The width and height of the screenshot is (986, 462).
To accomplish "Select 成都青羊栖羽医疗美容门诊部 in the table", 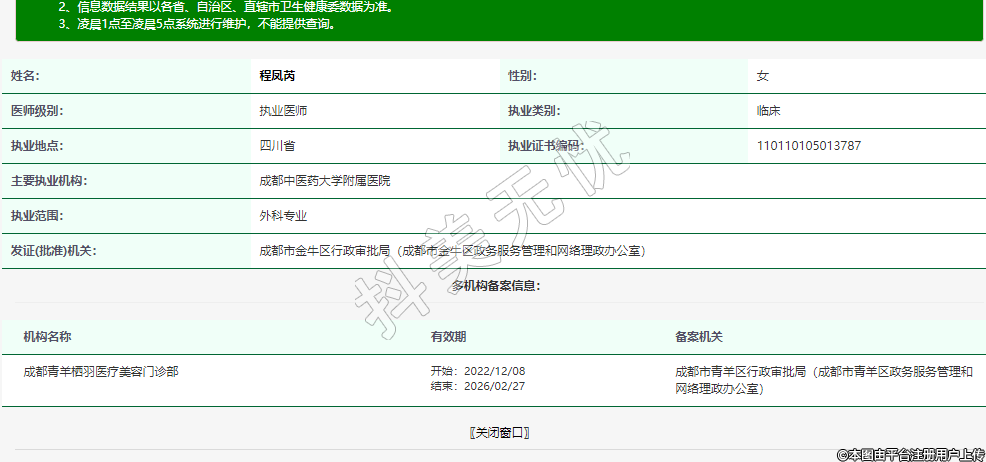I will click(101, 371).
